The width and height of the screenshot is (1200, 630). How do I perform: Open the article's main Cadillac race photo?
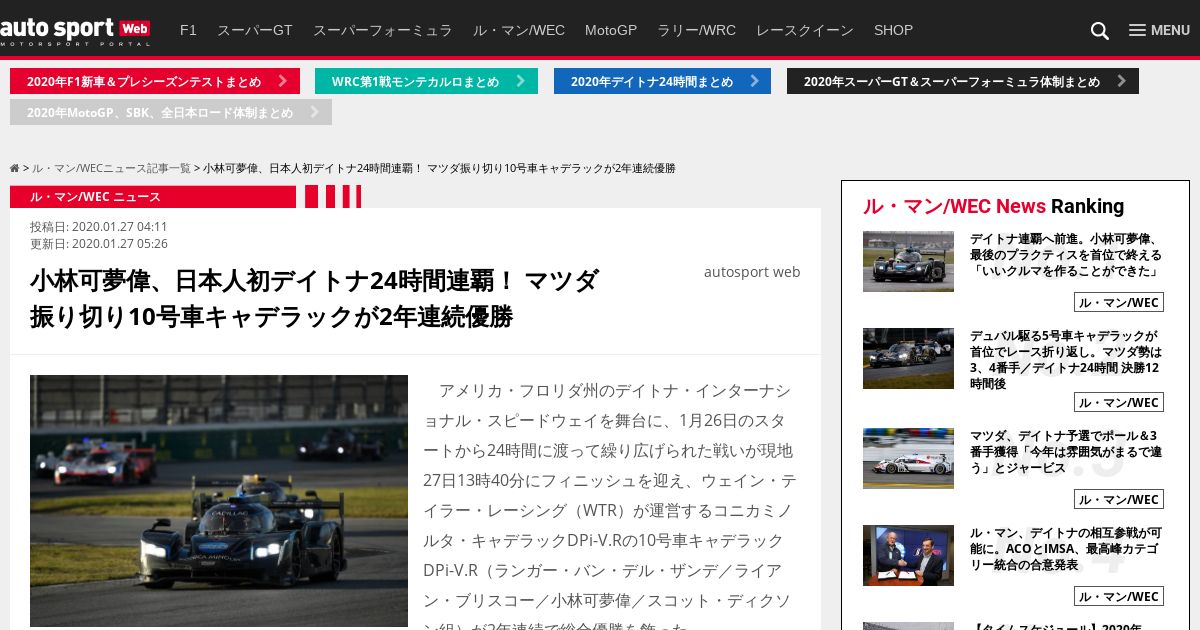219,501
